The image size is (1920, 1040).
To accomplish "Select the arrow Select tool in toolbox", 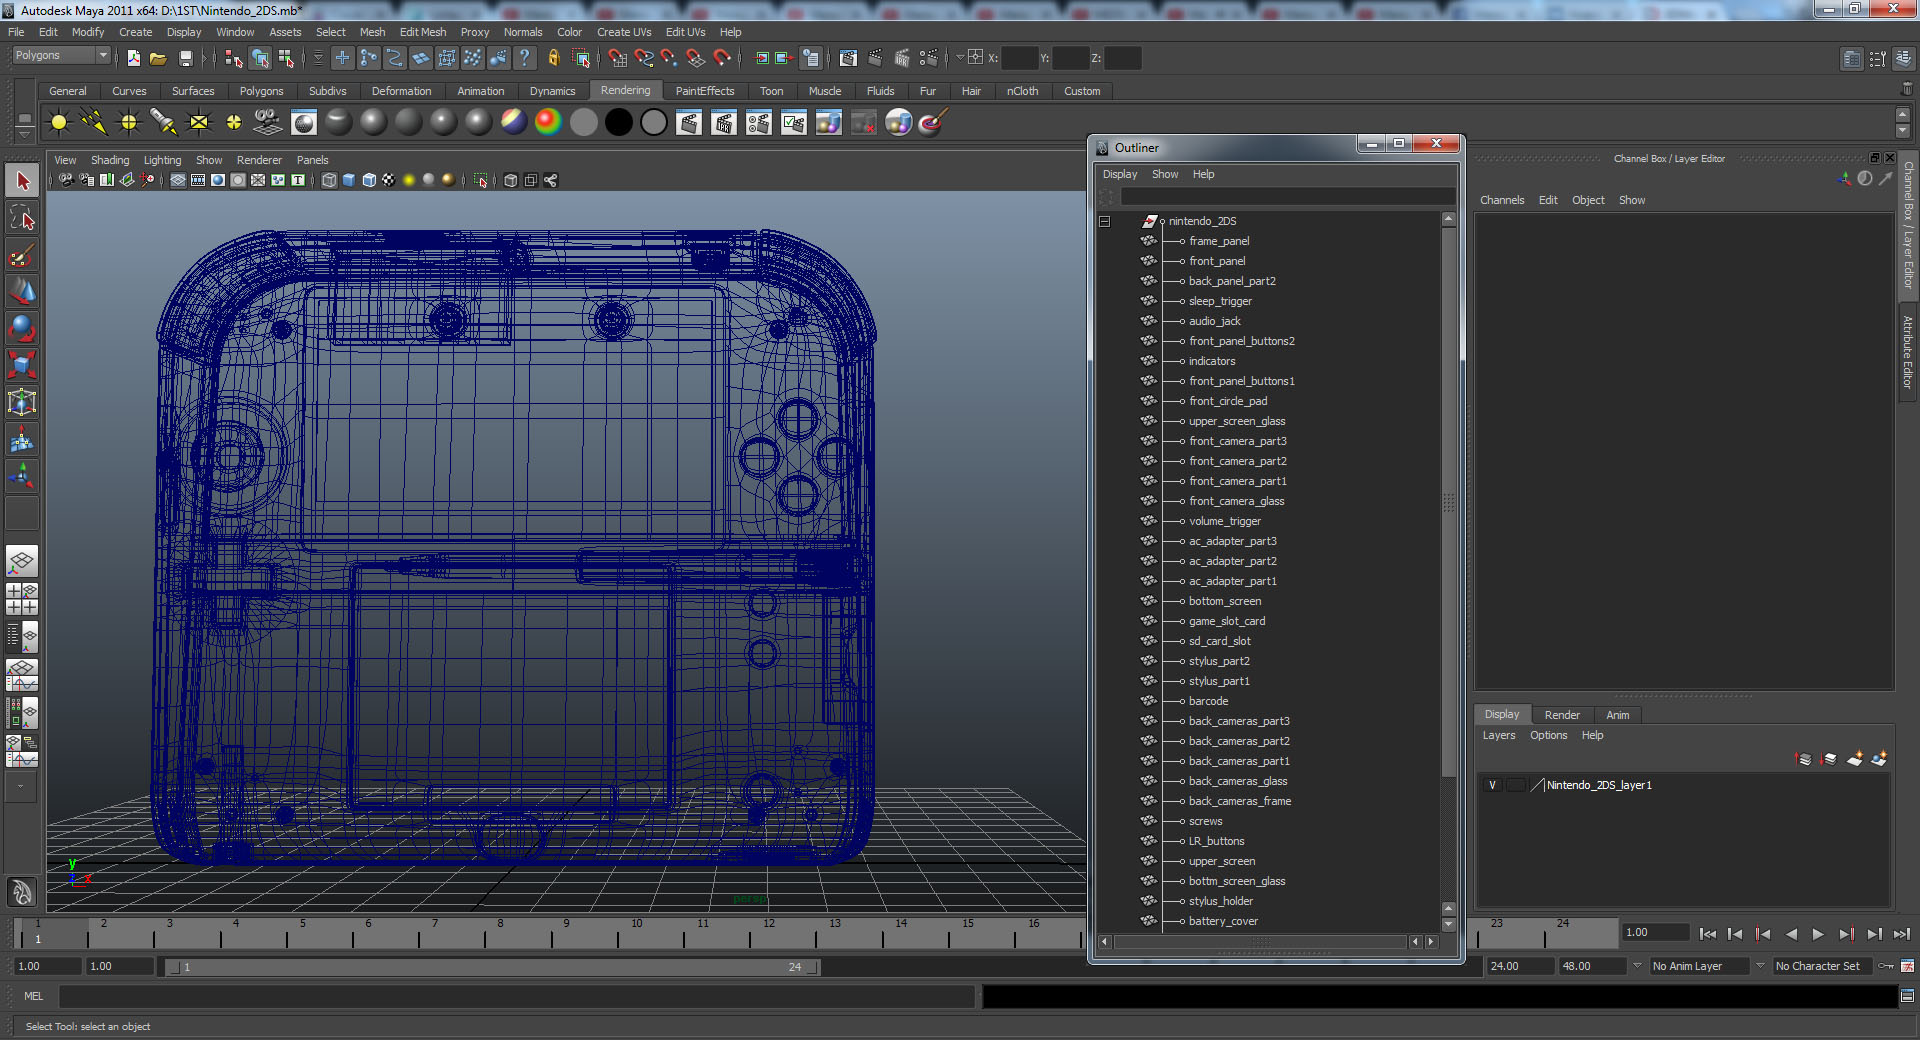I will click(x=22, y=181).
